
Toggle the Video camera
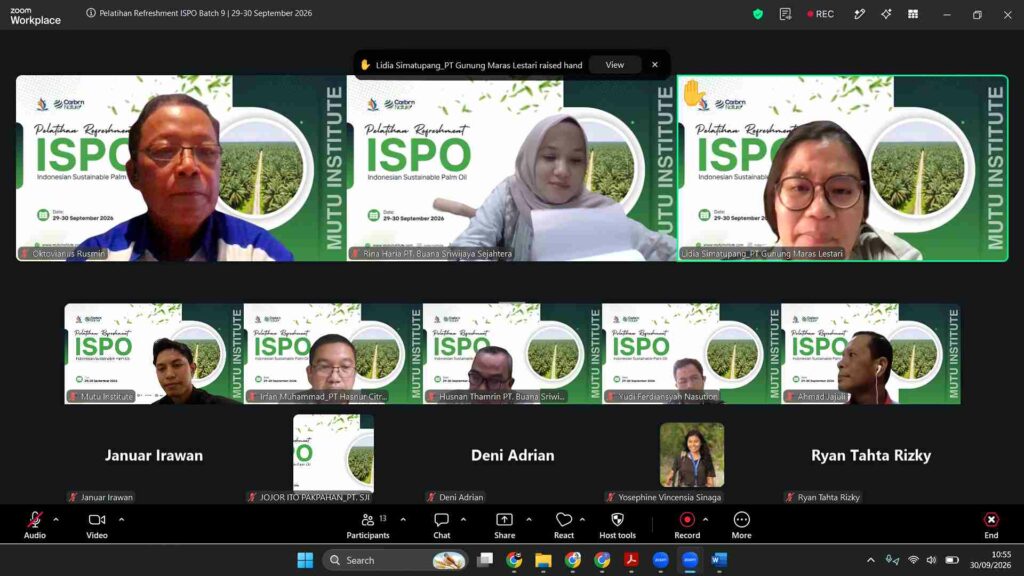97,526
